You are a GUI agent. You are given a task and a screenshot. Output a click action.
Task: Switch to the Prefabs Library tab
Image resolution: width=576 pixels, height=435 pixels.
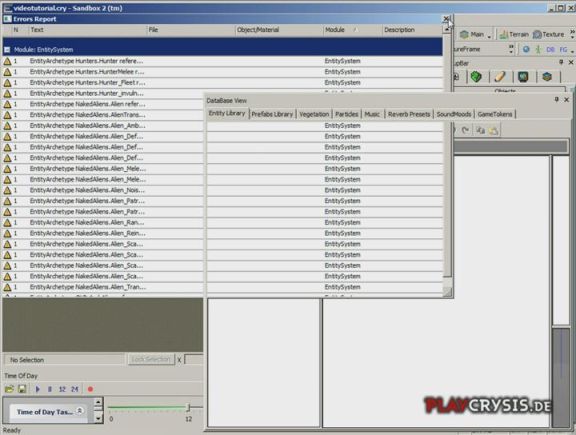pos(272,114)
